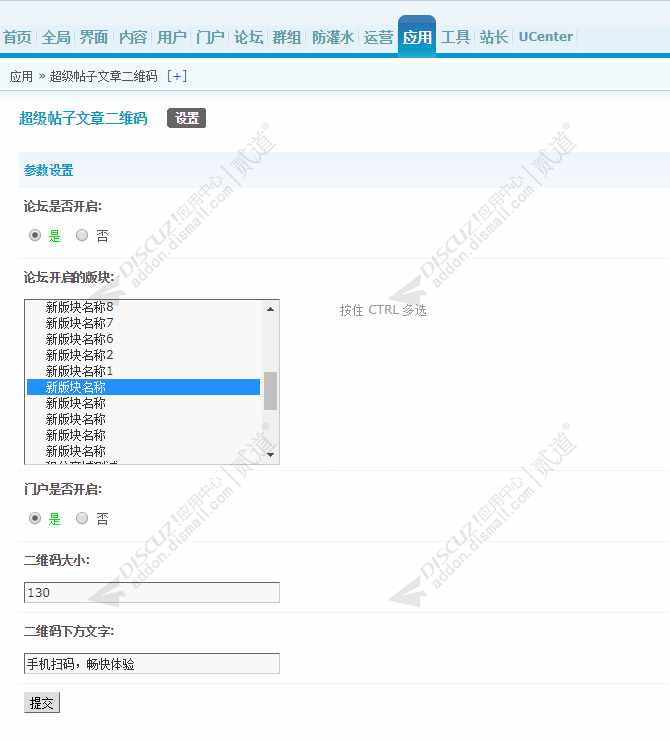Open the 门户 tab

(210, 37)
